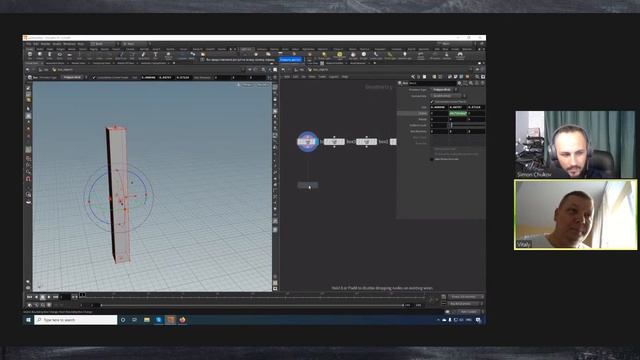Open File Explorer from the taskbar
This screenshot has width=640, height=360.
click(x=147, y=320)
